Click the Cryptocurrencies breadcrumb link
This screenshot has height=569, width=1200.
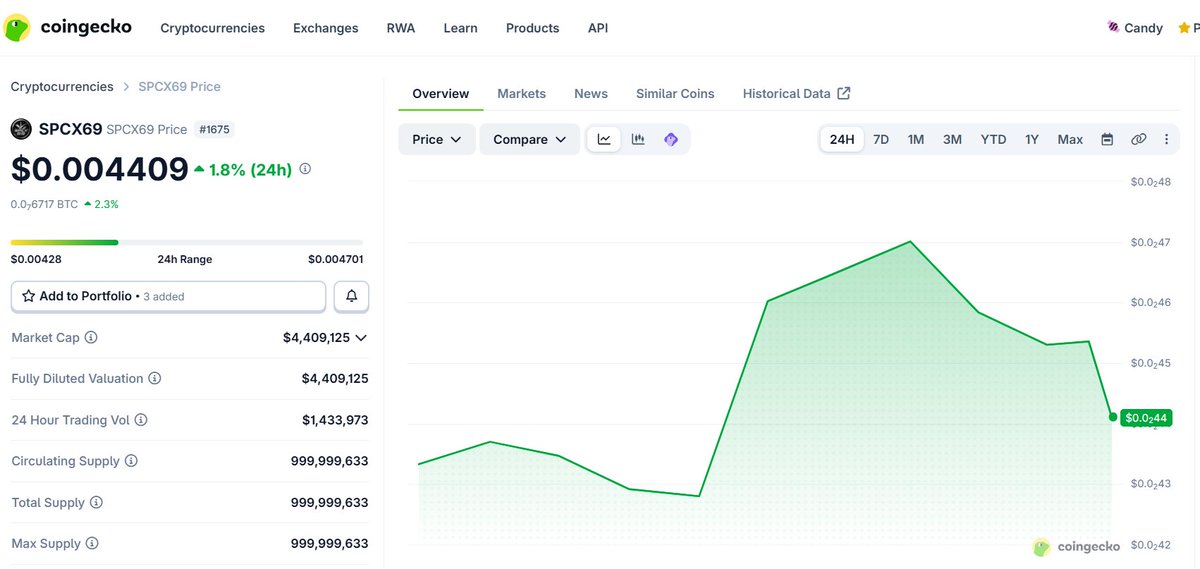point(62,87)
